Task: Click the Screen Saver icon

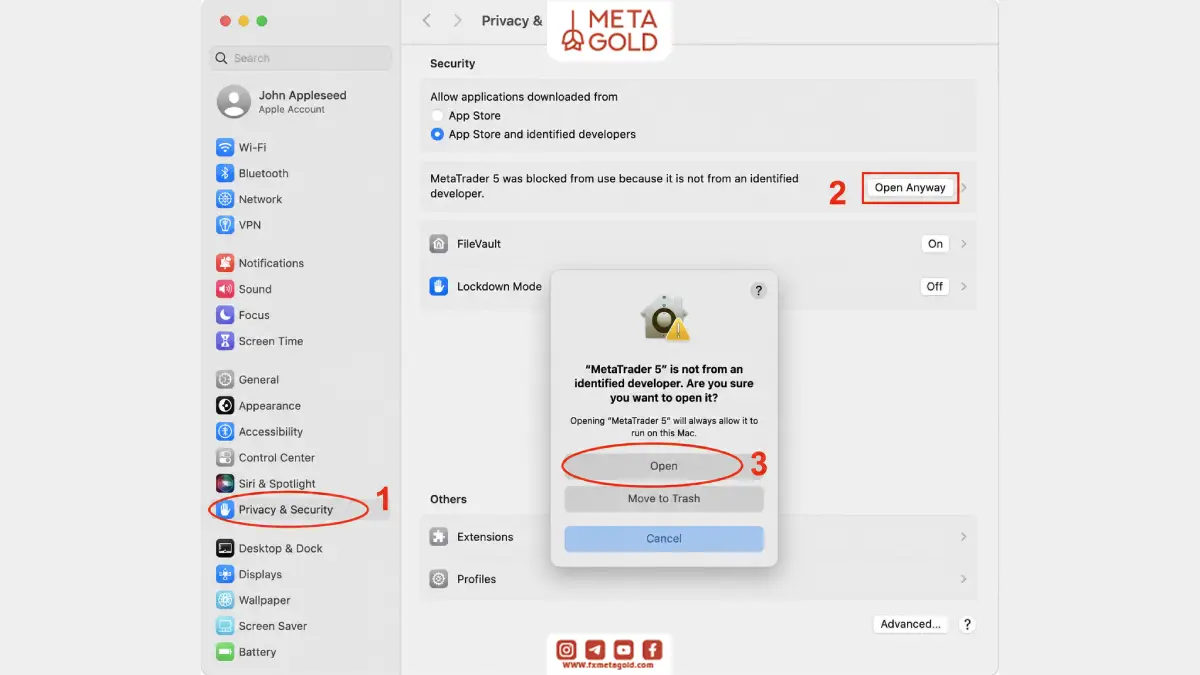Action: point(225,626)
